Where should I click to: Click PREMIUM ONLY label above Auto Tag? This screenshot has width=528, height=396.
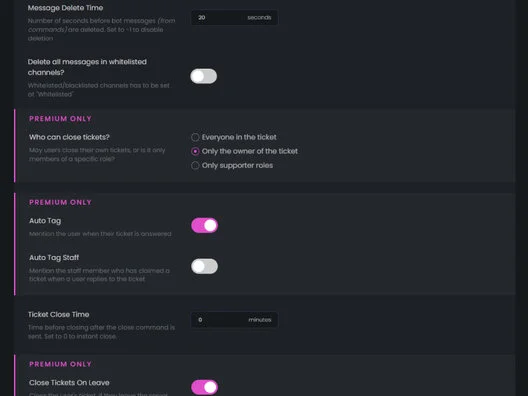point(60,202)
